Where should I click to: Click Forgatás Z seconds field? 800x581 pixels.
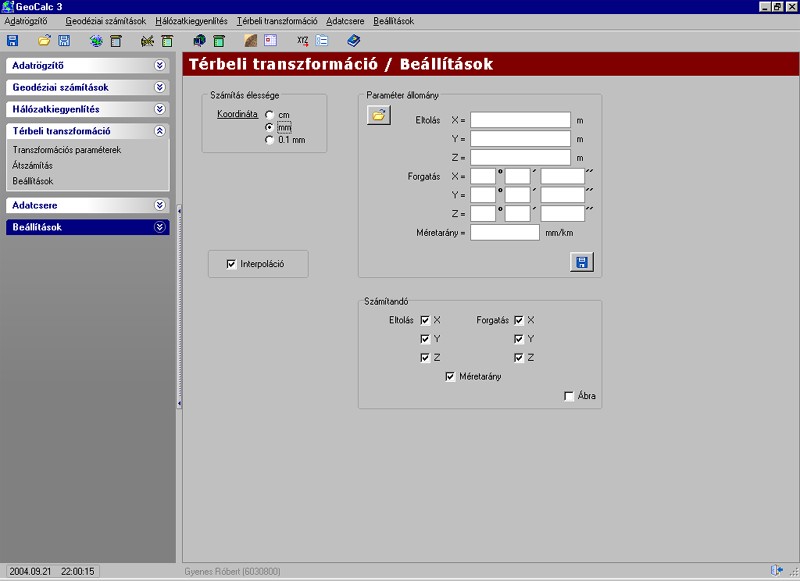tap(563, 213)
